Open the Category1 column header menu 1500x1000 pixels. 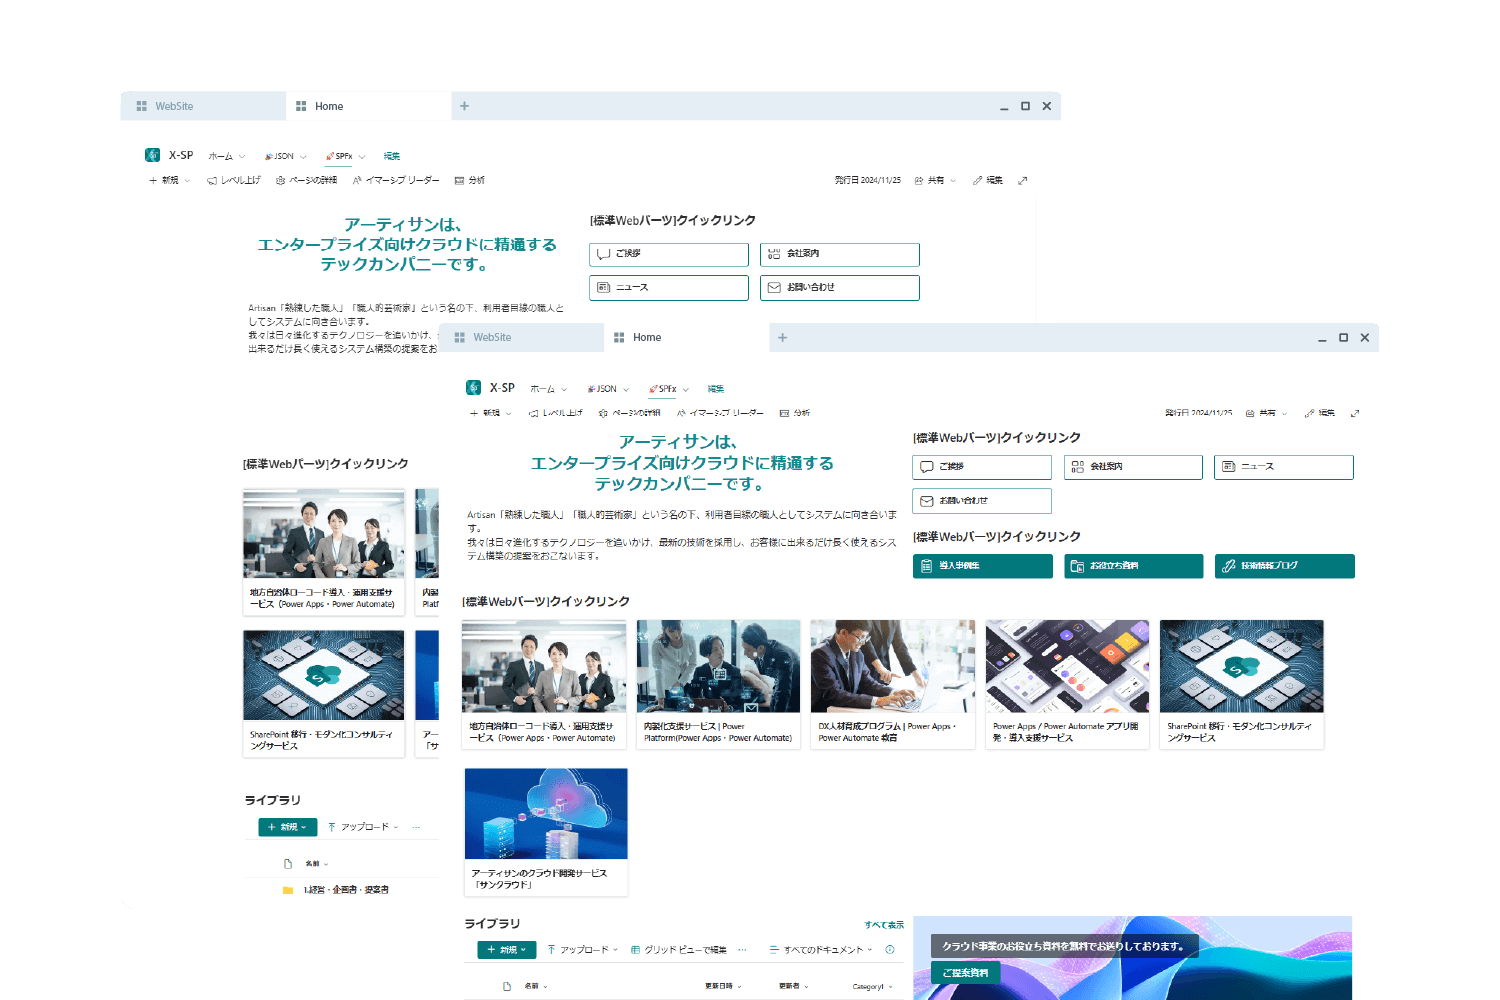872,987
